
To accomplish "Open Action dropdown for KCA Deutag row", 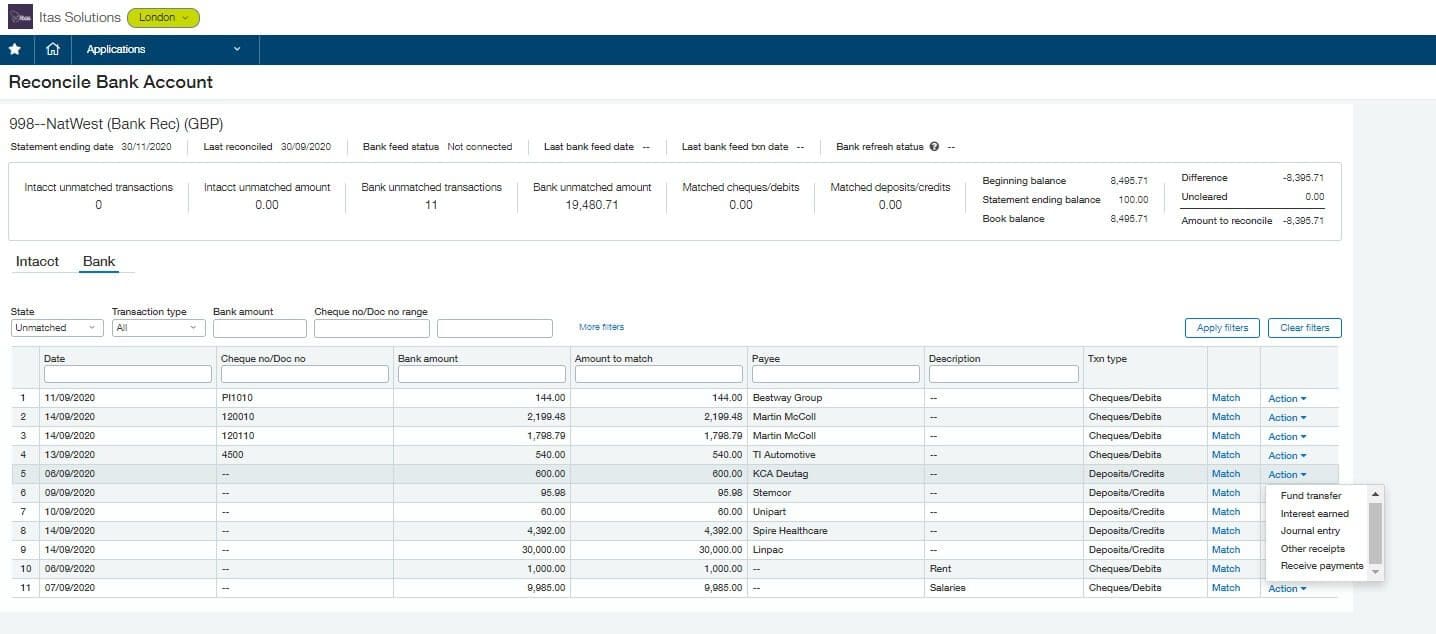I will click(1287, 474).
